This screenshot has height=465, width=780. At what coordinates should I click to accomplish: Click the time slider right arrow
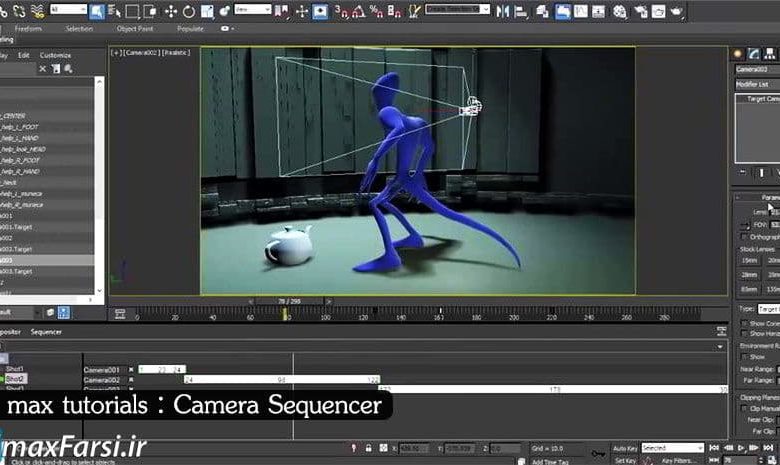(328, 301)
